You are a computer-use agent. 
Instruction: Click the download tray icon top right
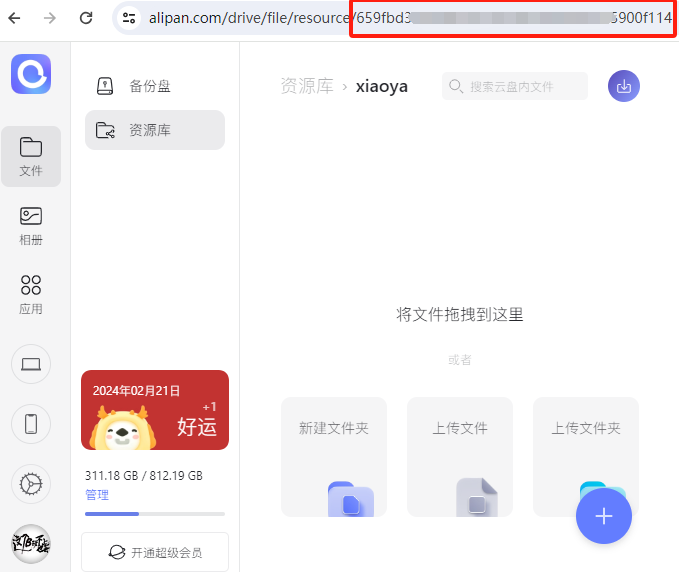tap(624, 86)
